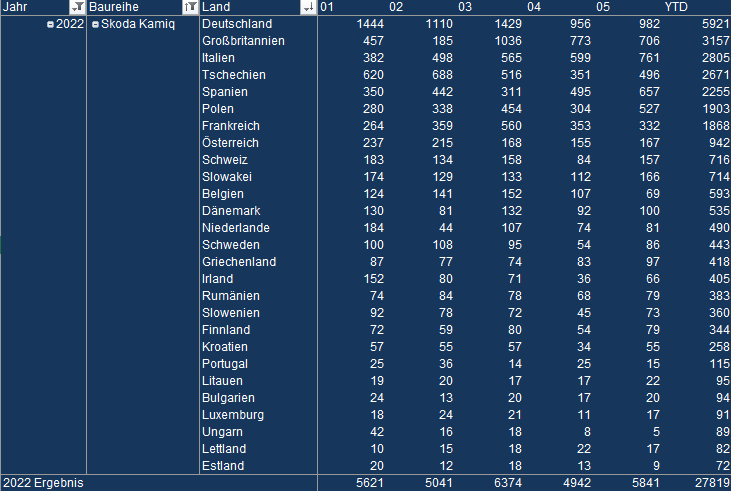The image size is (731, 491).
Task: Click the Kroatien row label
Action: 225,347
